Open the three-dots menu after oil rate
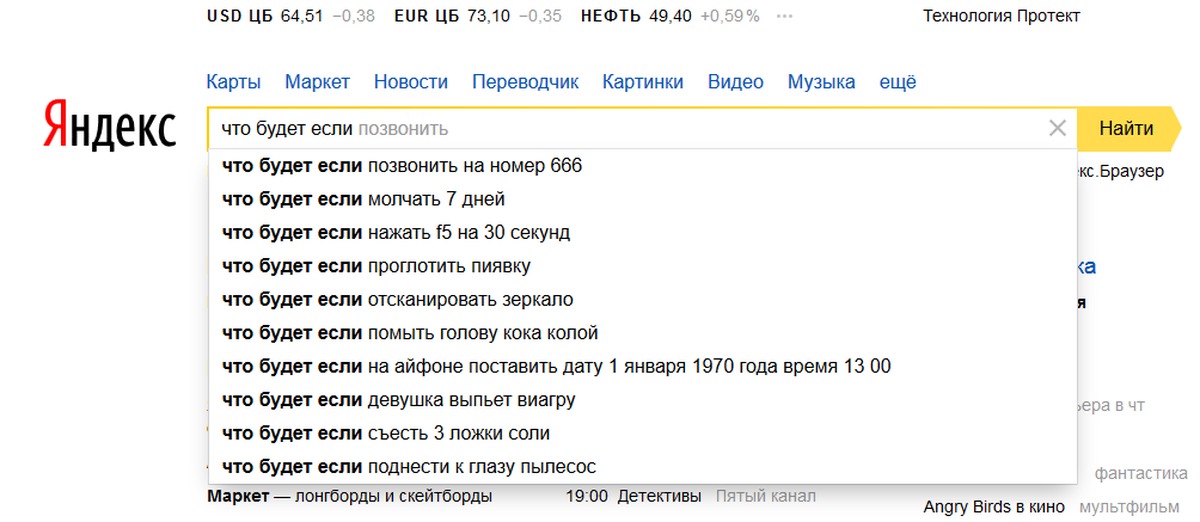 [x=785, y=16]
